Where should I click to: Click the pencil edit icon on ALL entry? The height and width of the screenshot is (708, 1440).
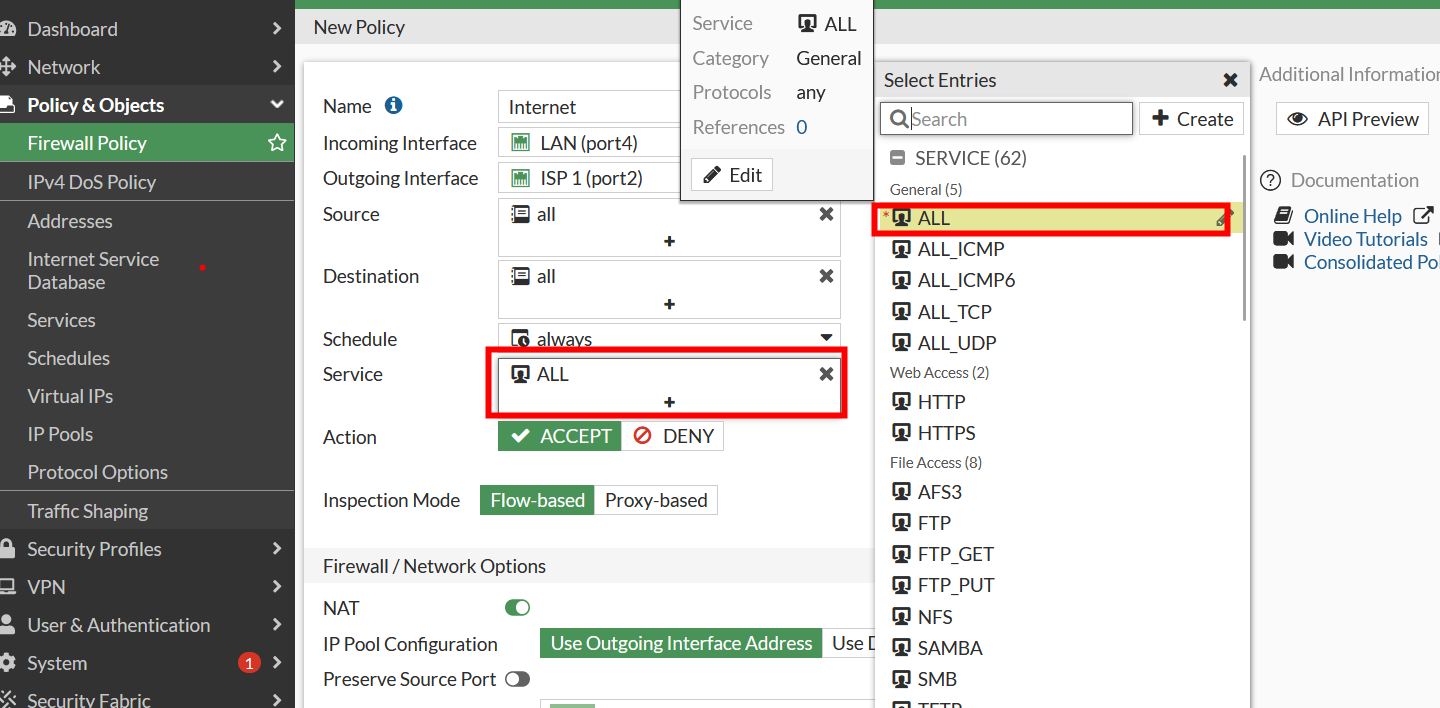(1223, 218)
